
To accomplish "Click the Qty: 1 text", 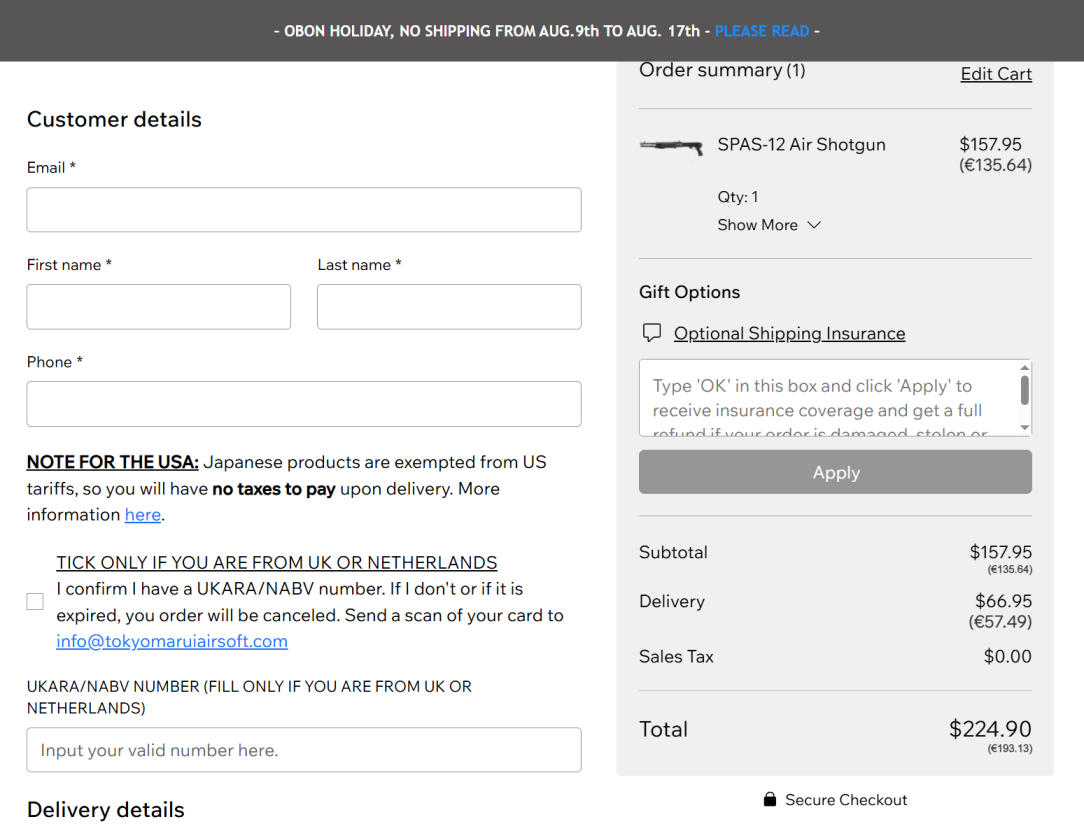I will tap(738, 197).
